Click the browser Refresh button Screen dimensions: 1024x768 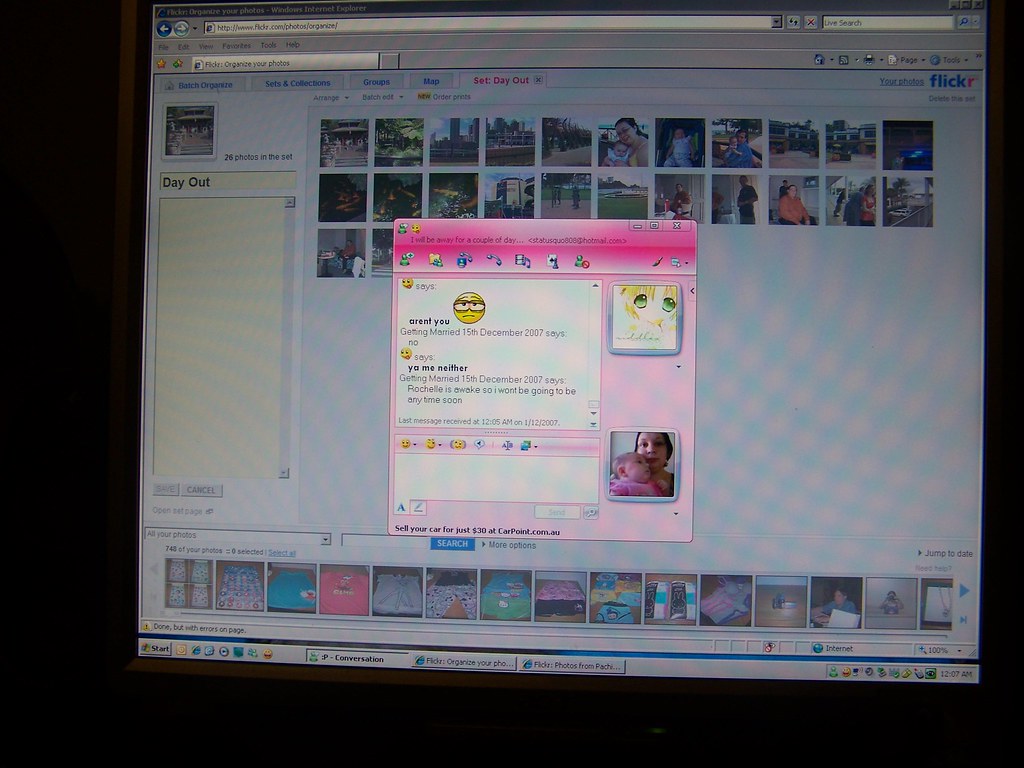(793, 22)
